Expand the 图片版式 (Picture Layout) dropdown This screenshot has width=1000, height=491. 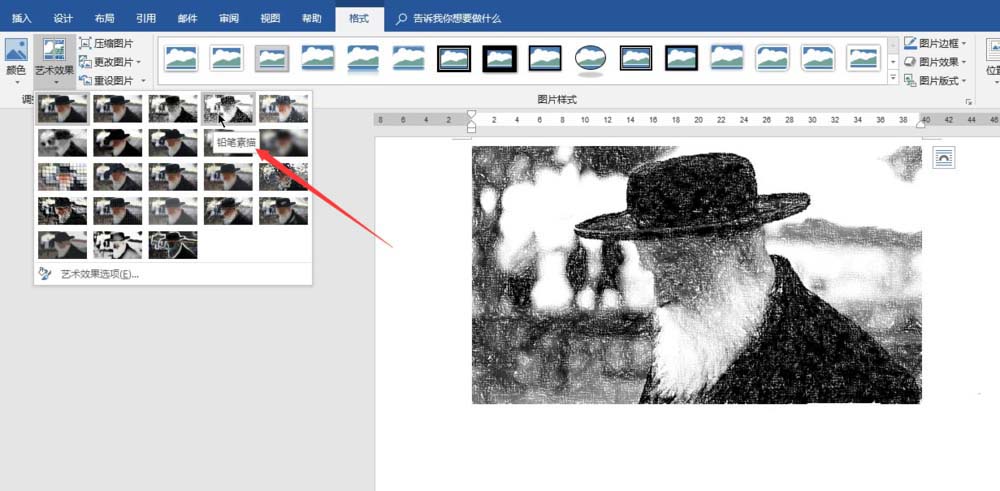click(x=937, y=80)
